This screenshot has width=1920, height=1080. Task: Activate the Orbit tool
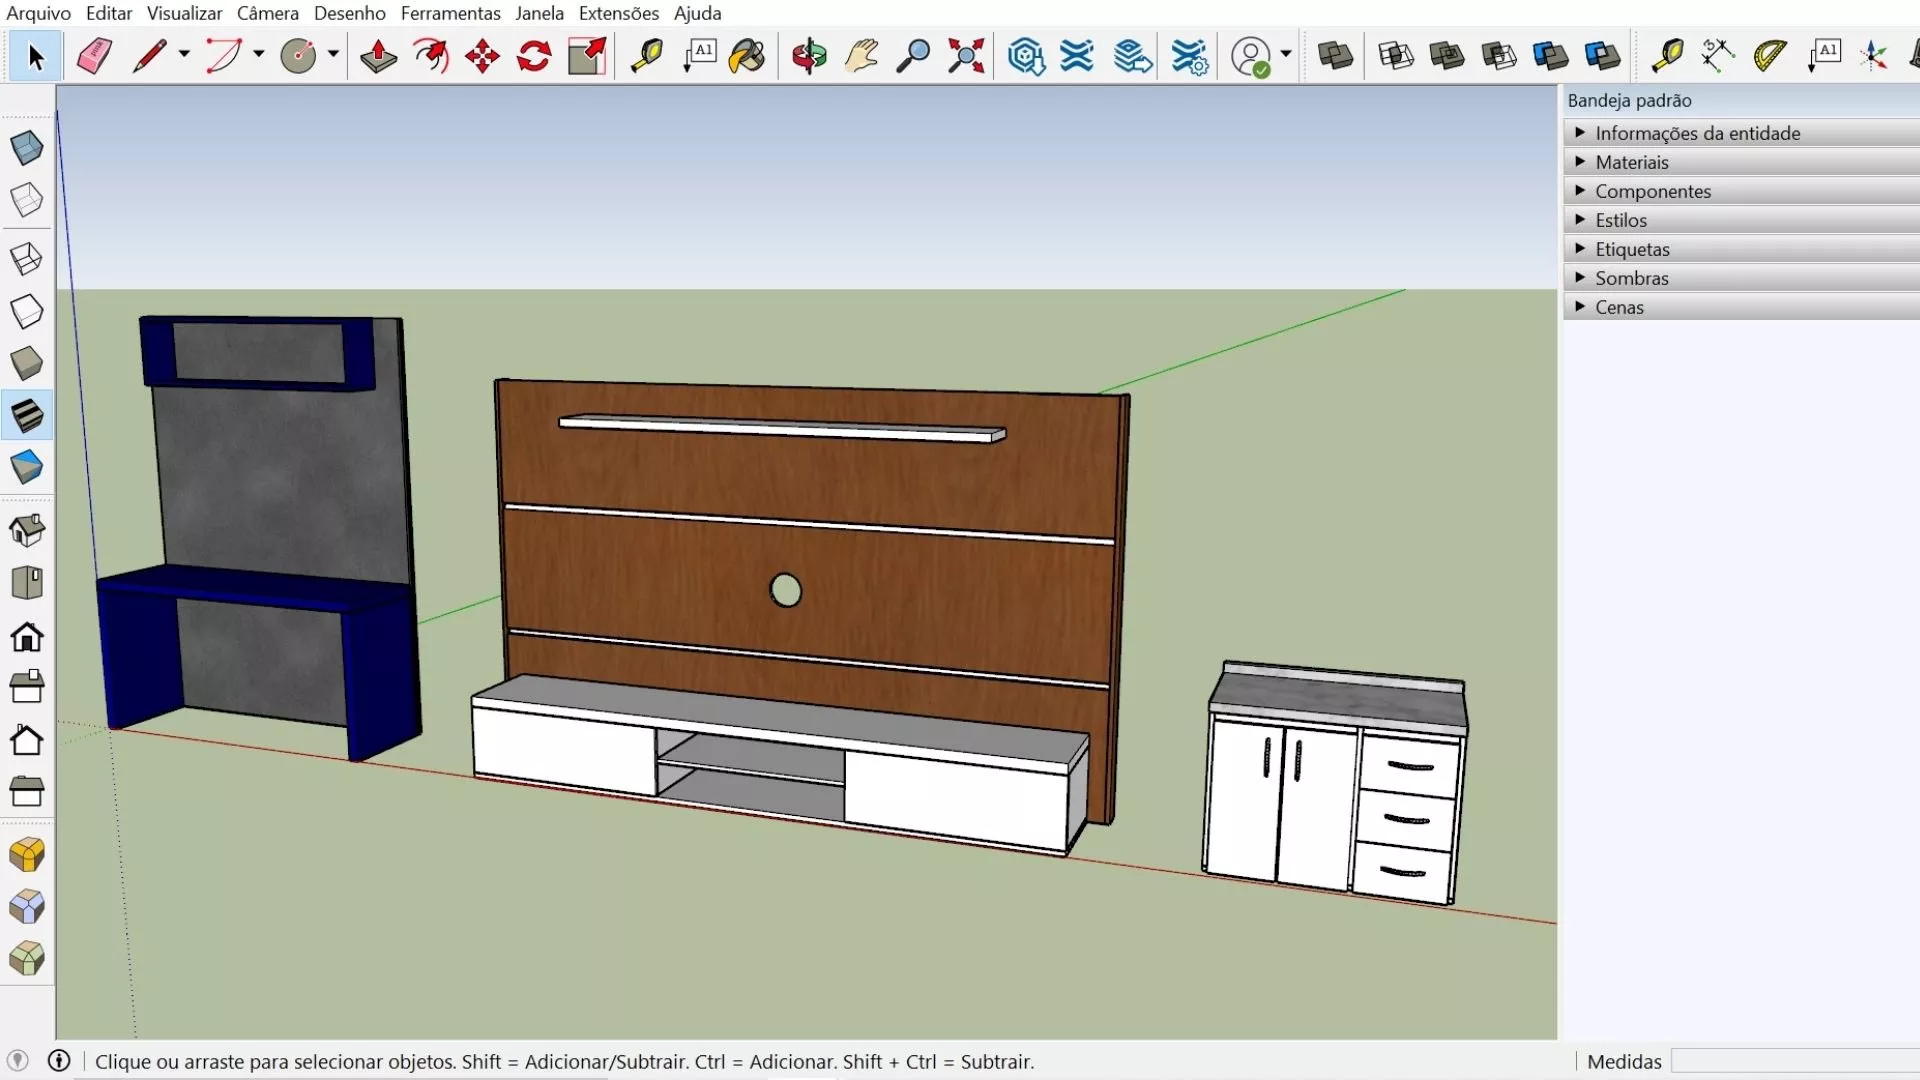(809, 56)
